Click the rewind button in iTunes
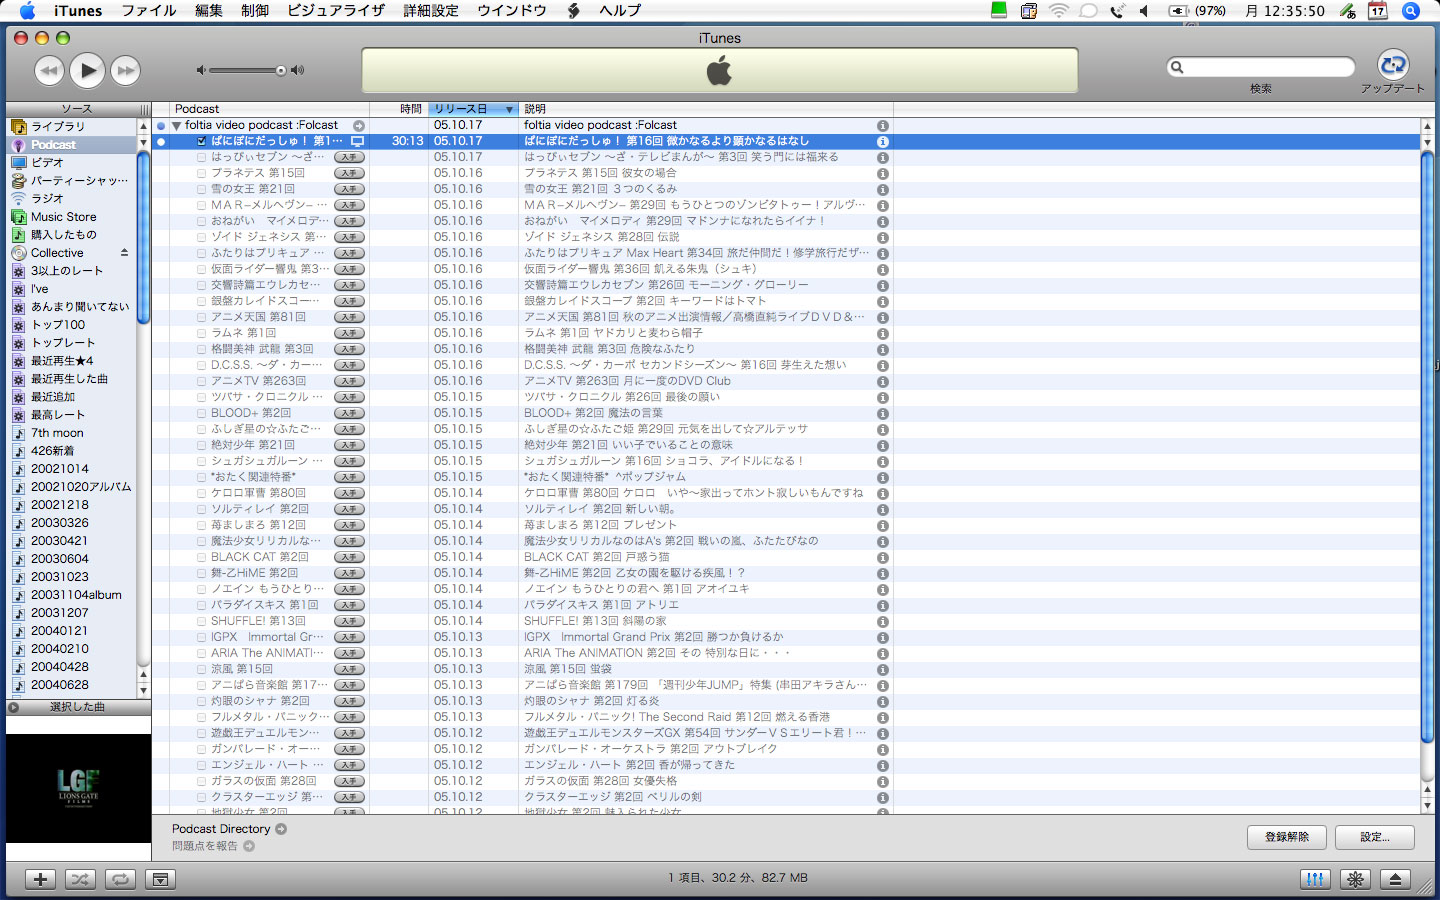Screen dimensions: 1440x900 coord(49,70)
